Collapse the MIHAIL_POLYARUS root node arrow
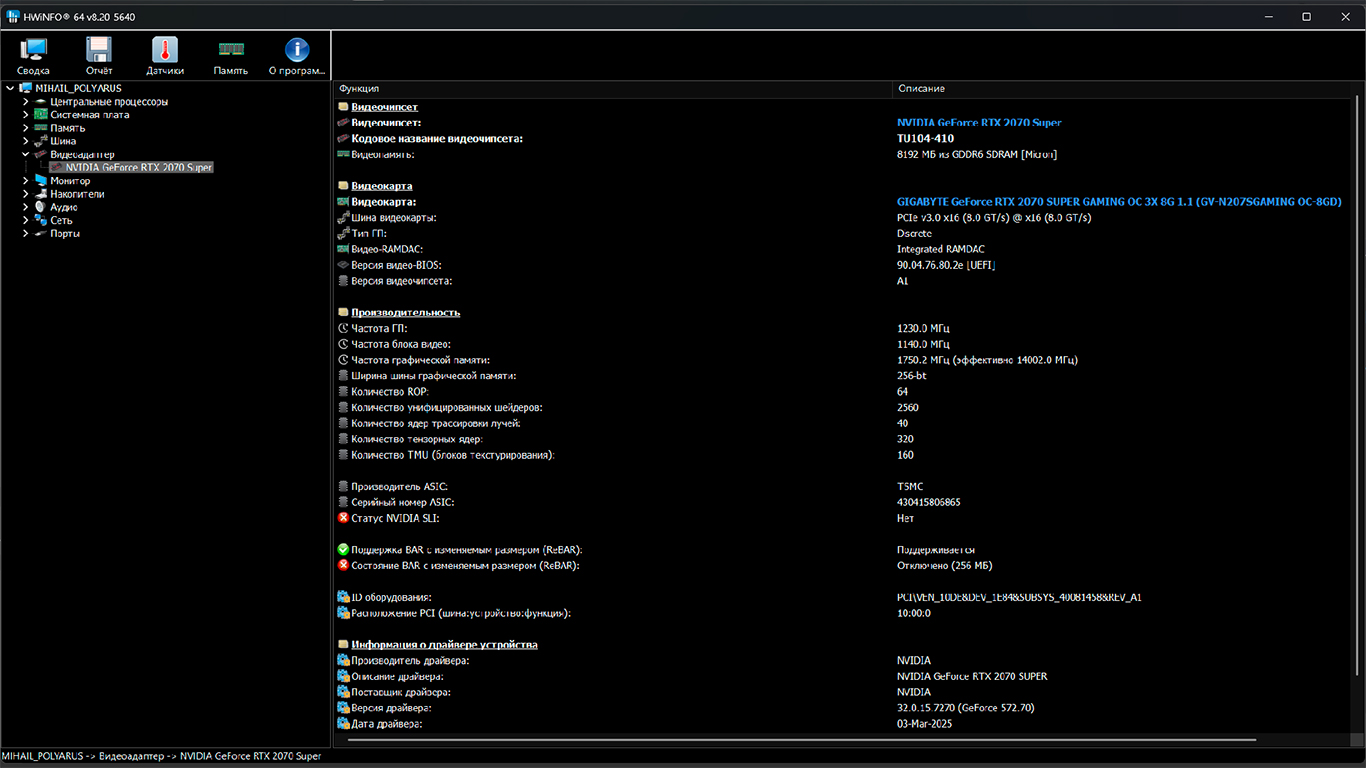The image size is (1366, 768). [x=10, y=88]
